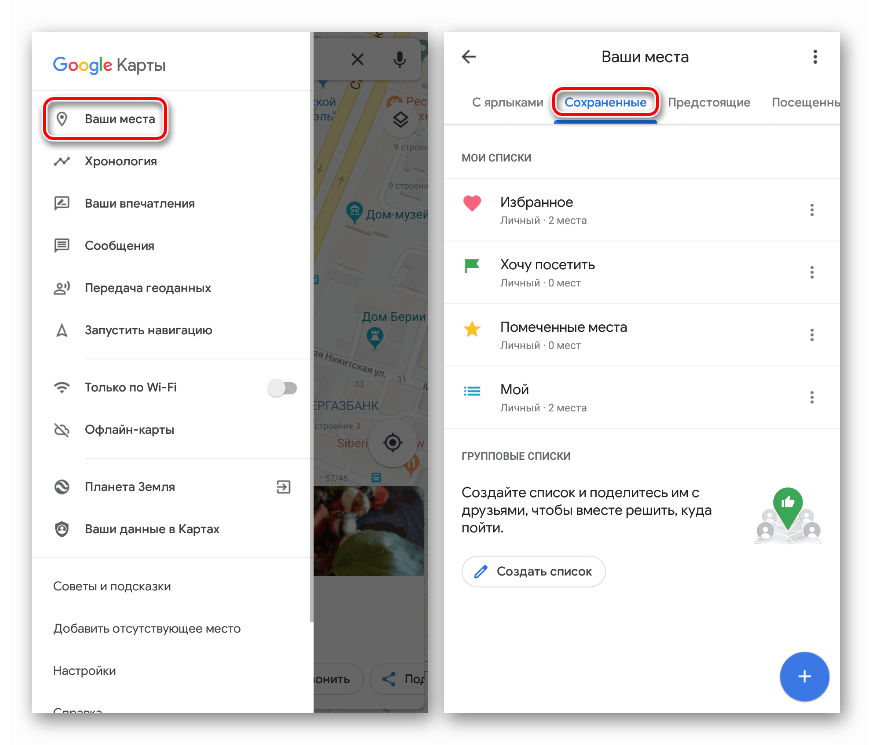
Task: Open the overflow menu in the Ваши места header
Action: click(x=815, y=57)
